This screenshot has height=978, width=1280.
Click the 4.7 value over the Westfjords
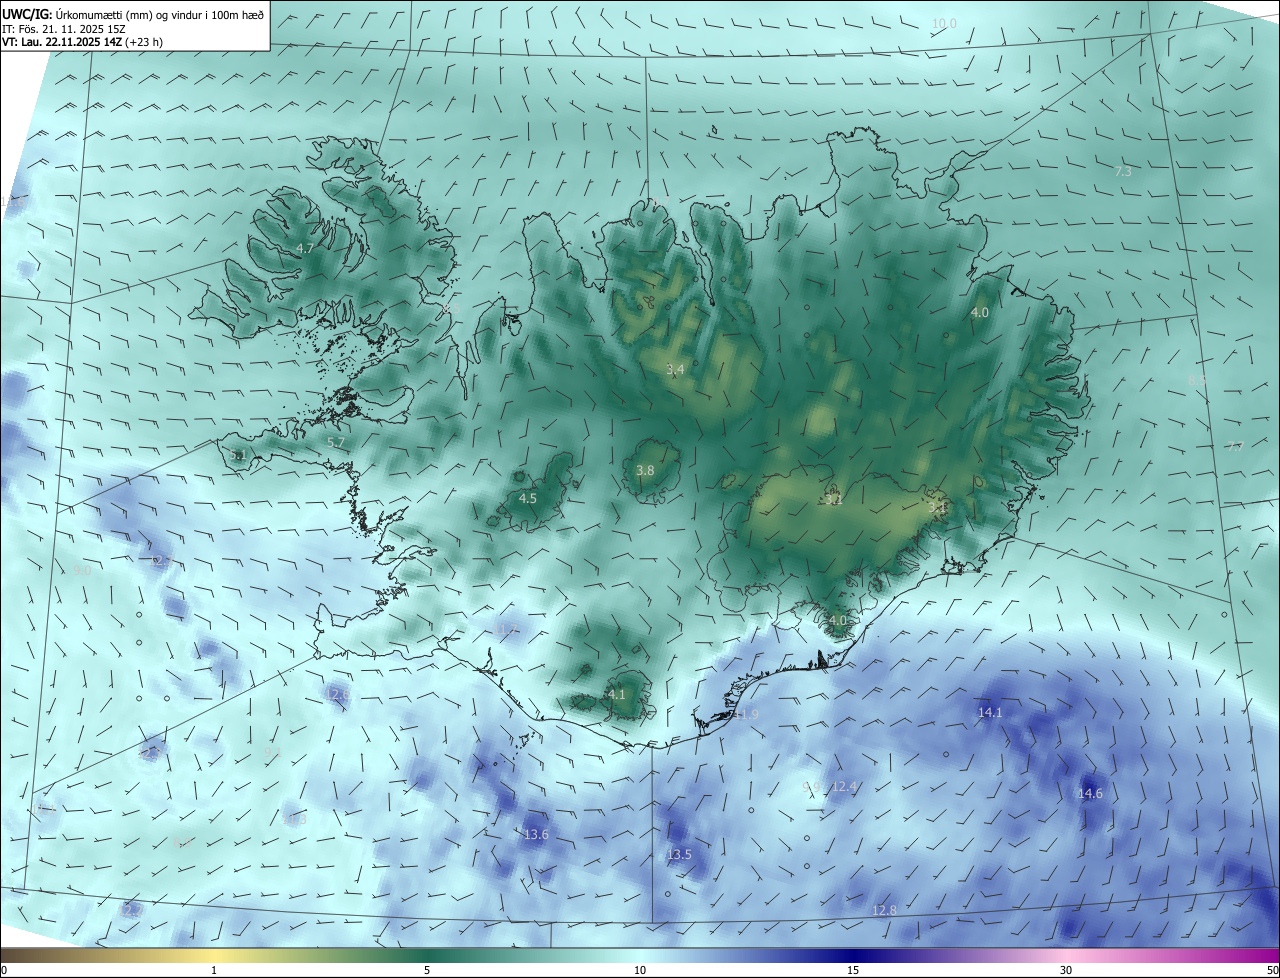[305, 248]
